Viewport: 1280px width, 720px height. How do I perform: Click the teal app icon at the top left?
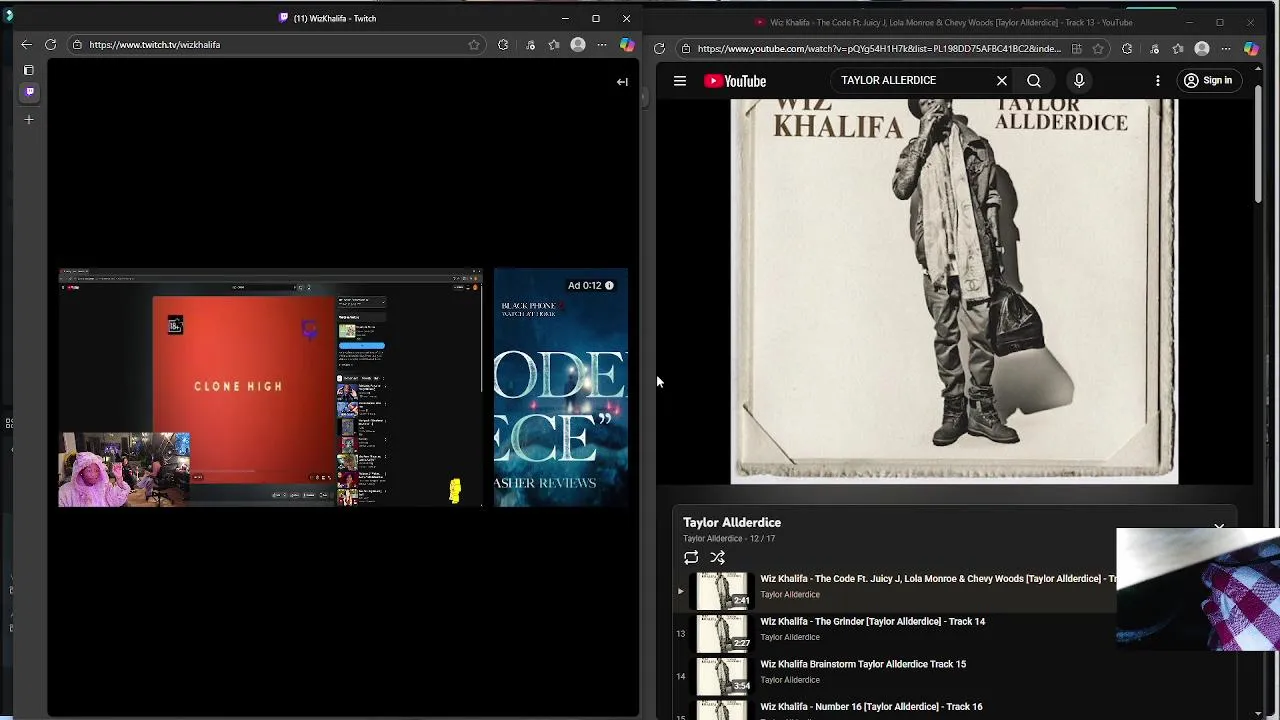tap(9, 14)
